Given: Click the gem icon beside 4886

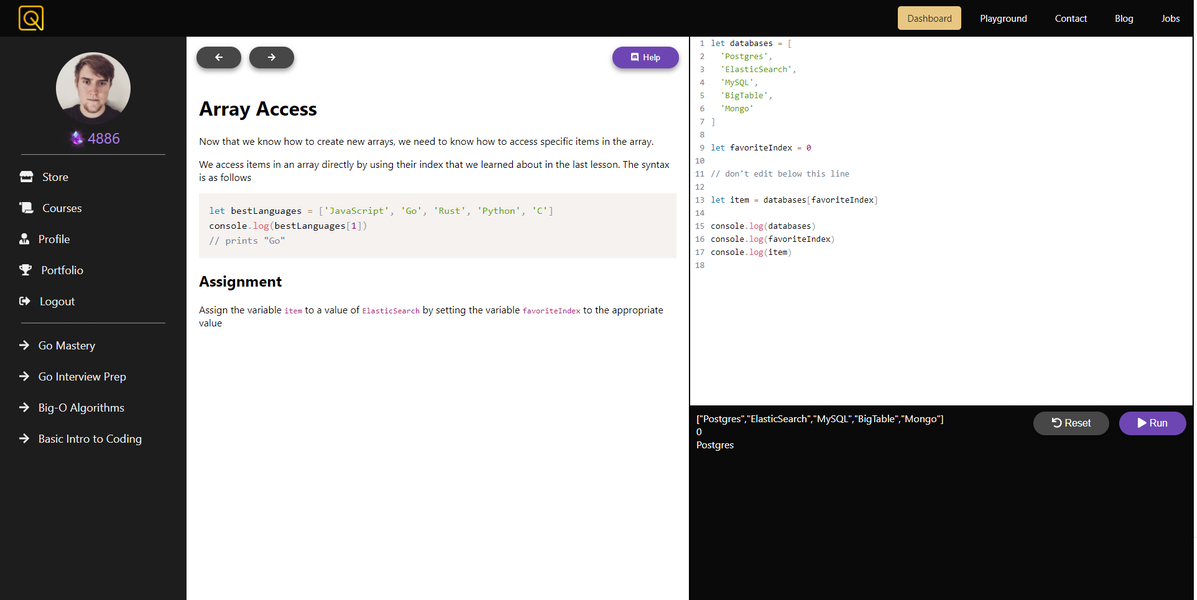Looking at the screenshot, I should coord(76,138).
